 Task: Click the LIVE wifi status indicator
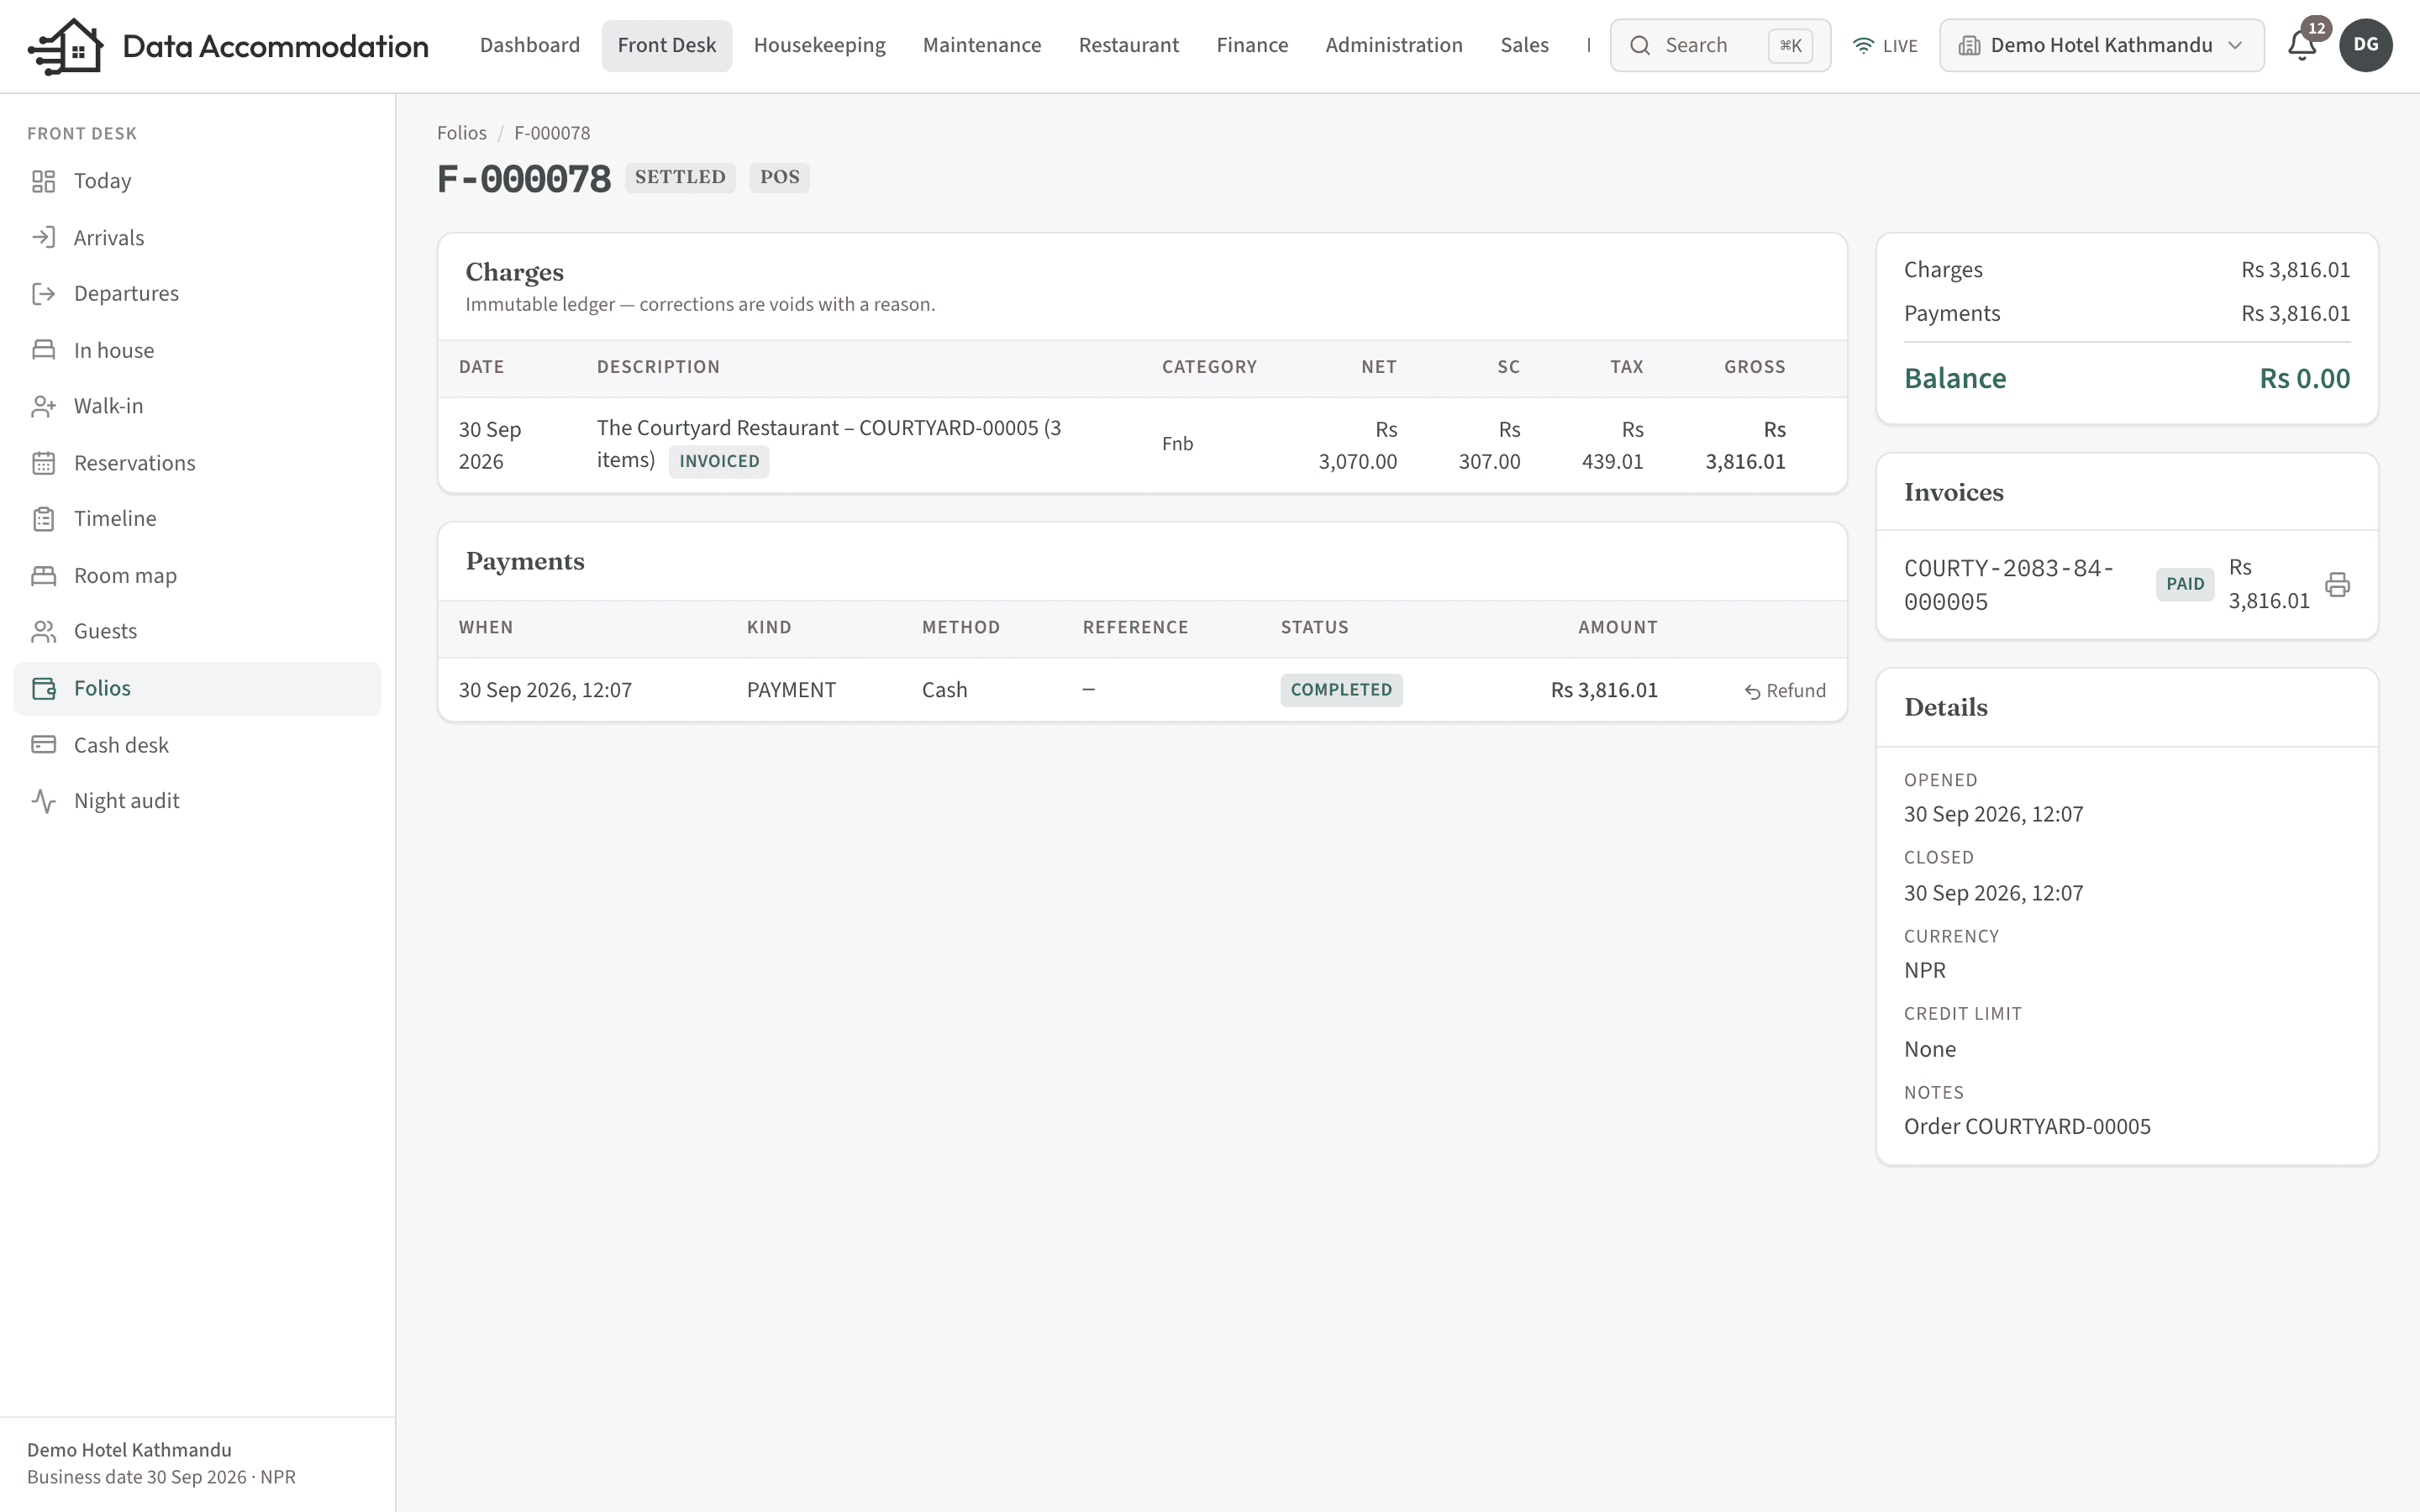[1885, 46]
